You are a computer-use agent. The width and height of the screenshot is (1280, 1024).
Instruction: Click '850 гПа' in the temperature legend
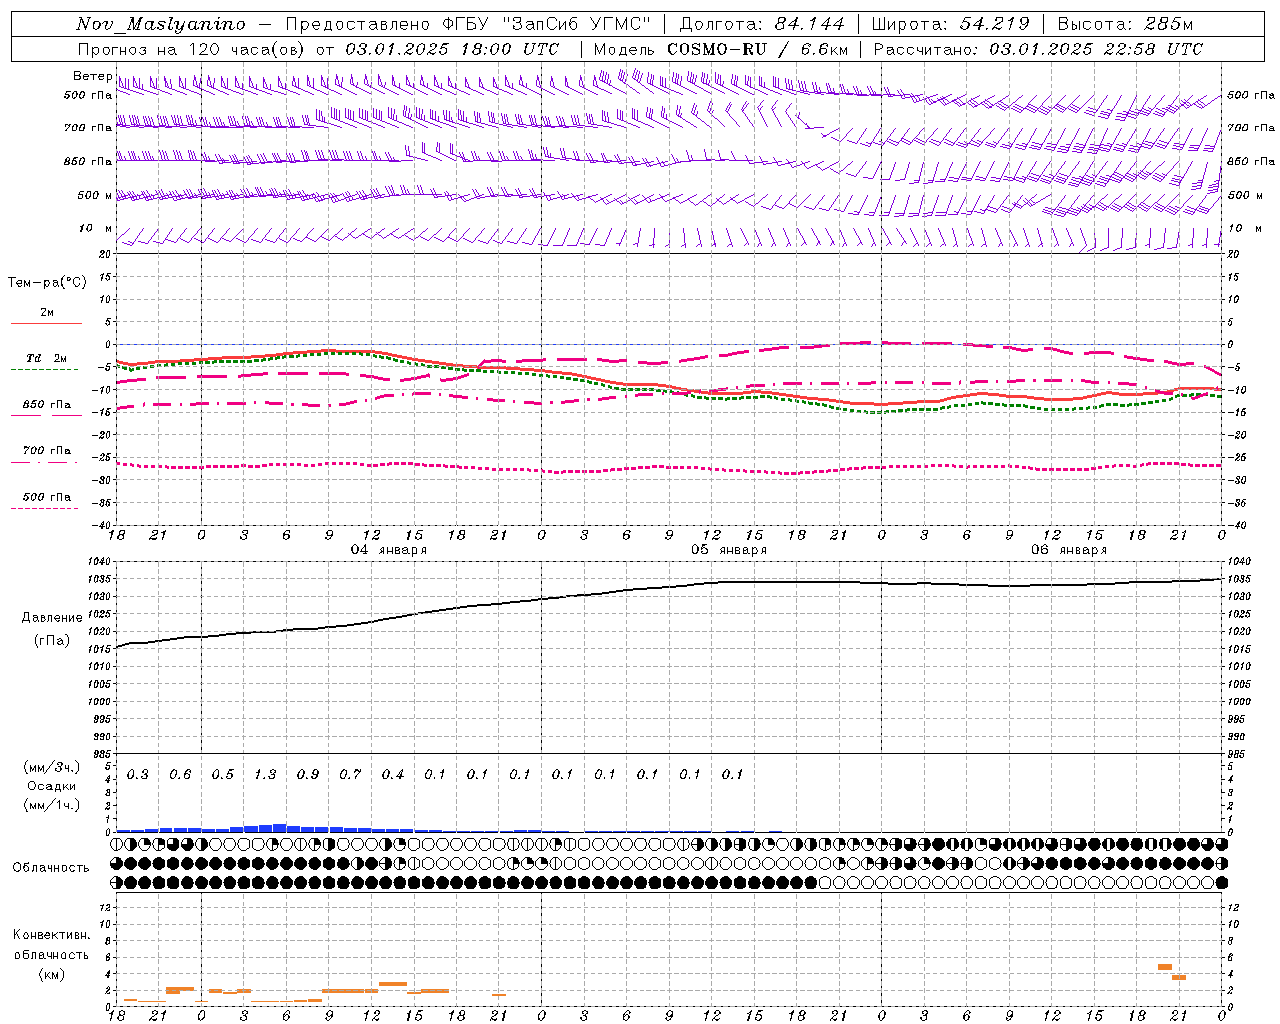click(x=47, y=405)
